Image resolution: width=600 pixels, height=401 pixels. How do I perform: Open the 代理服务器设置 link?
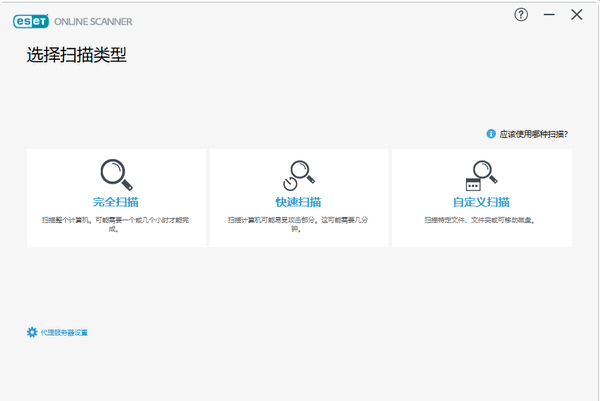[64, 333]
